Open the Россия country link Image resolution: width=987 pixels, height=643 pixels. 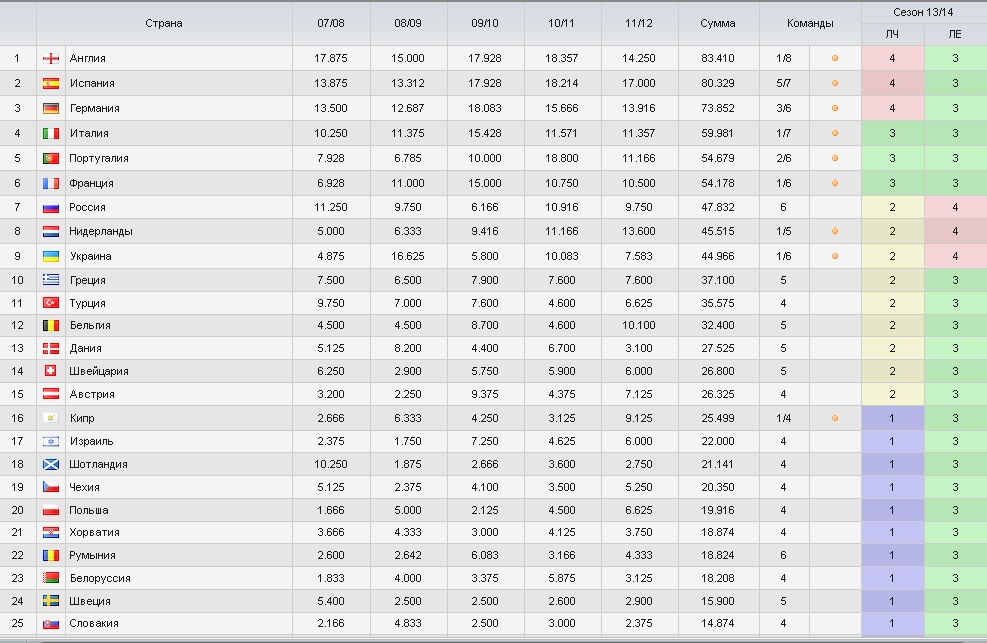87,208
